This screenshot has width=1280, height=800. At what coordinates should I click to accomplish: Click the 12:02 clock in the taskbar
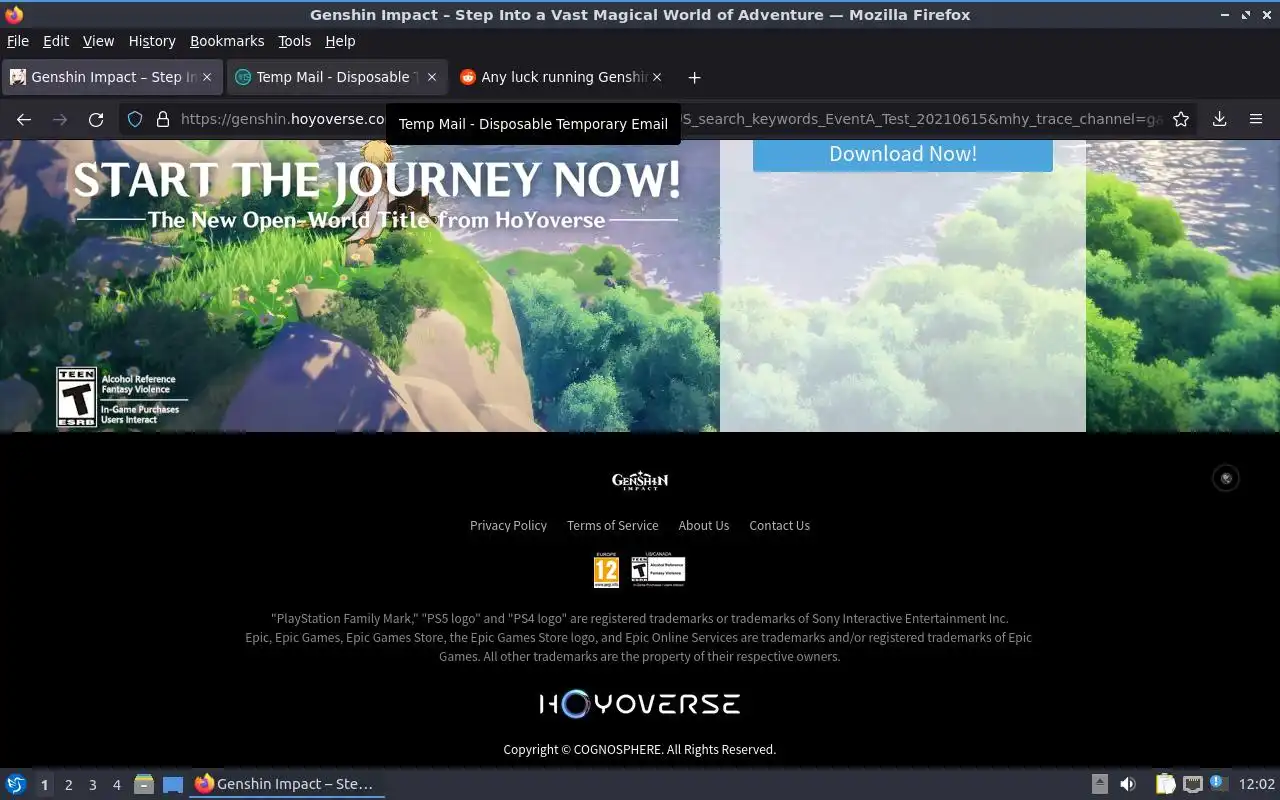1257,784
